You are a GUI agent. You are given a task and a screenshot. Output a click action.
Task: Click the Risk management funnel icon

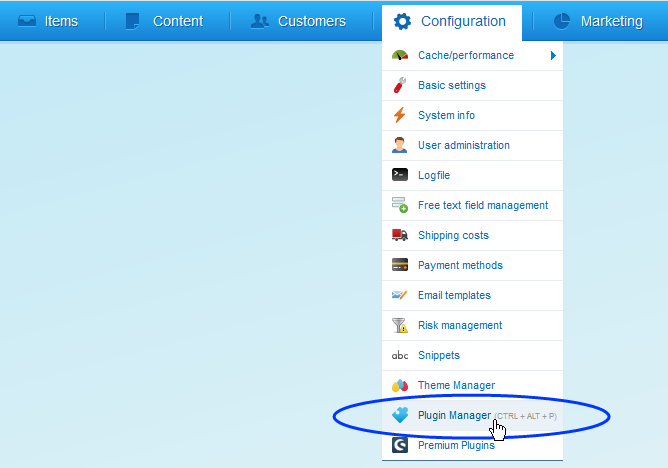click(400, 325)
